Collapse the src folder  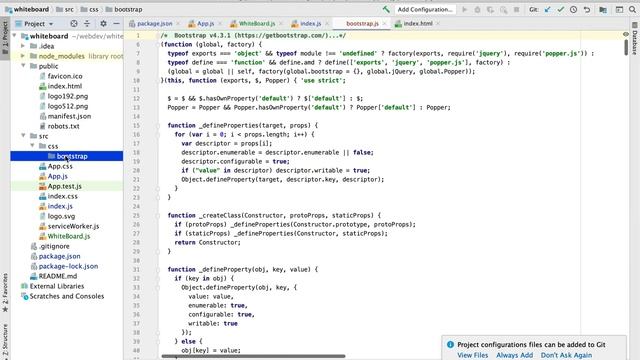coord(23,136)
